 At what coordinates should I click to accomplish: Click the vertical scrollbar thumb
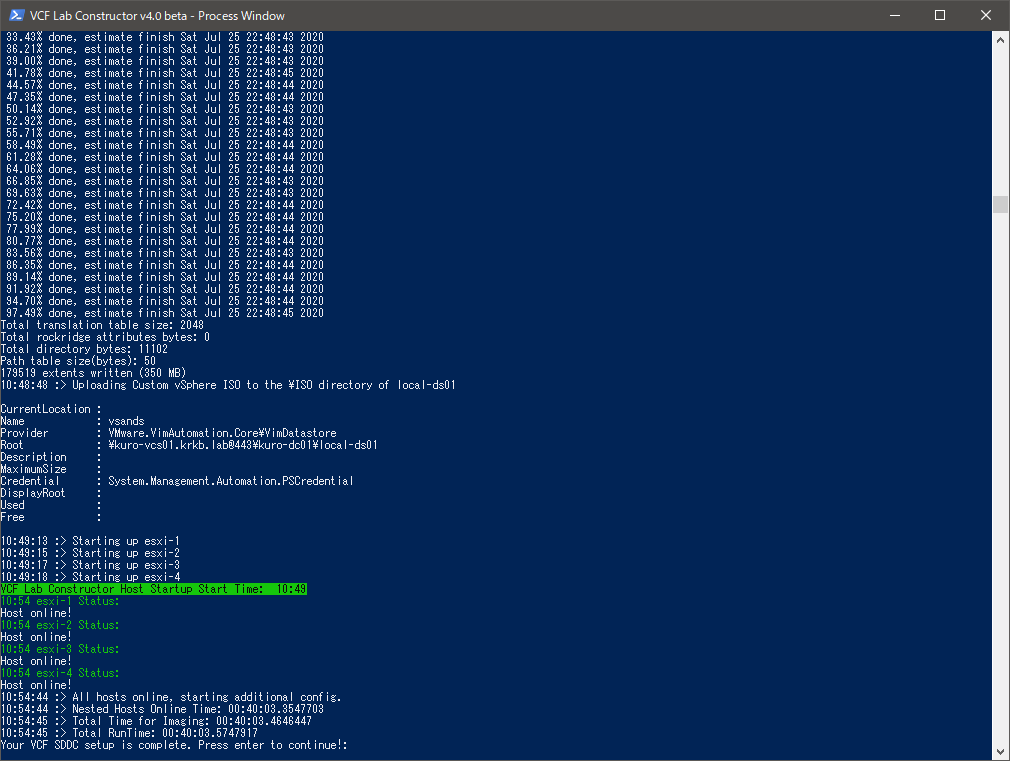coord(1001,204)
